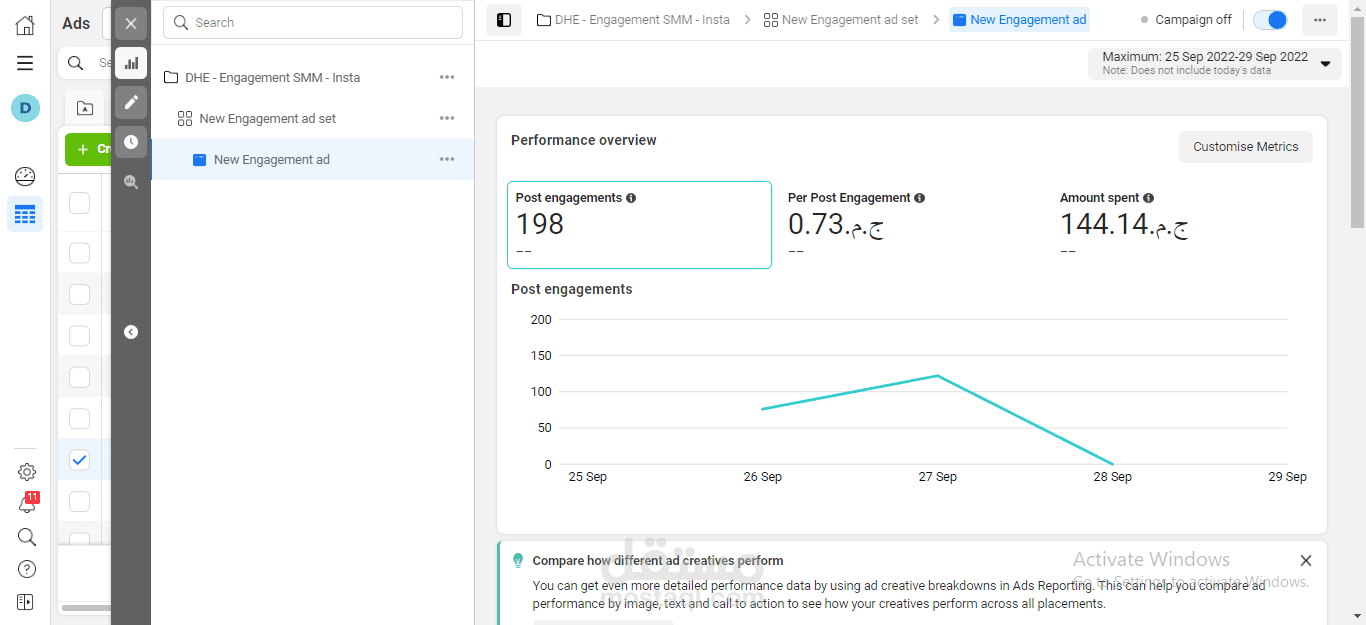Open the notifications bell icon
Image resolution: width=1366 pixels, height=625 pixels.
[x=27, y=504]
